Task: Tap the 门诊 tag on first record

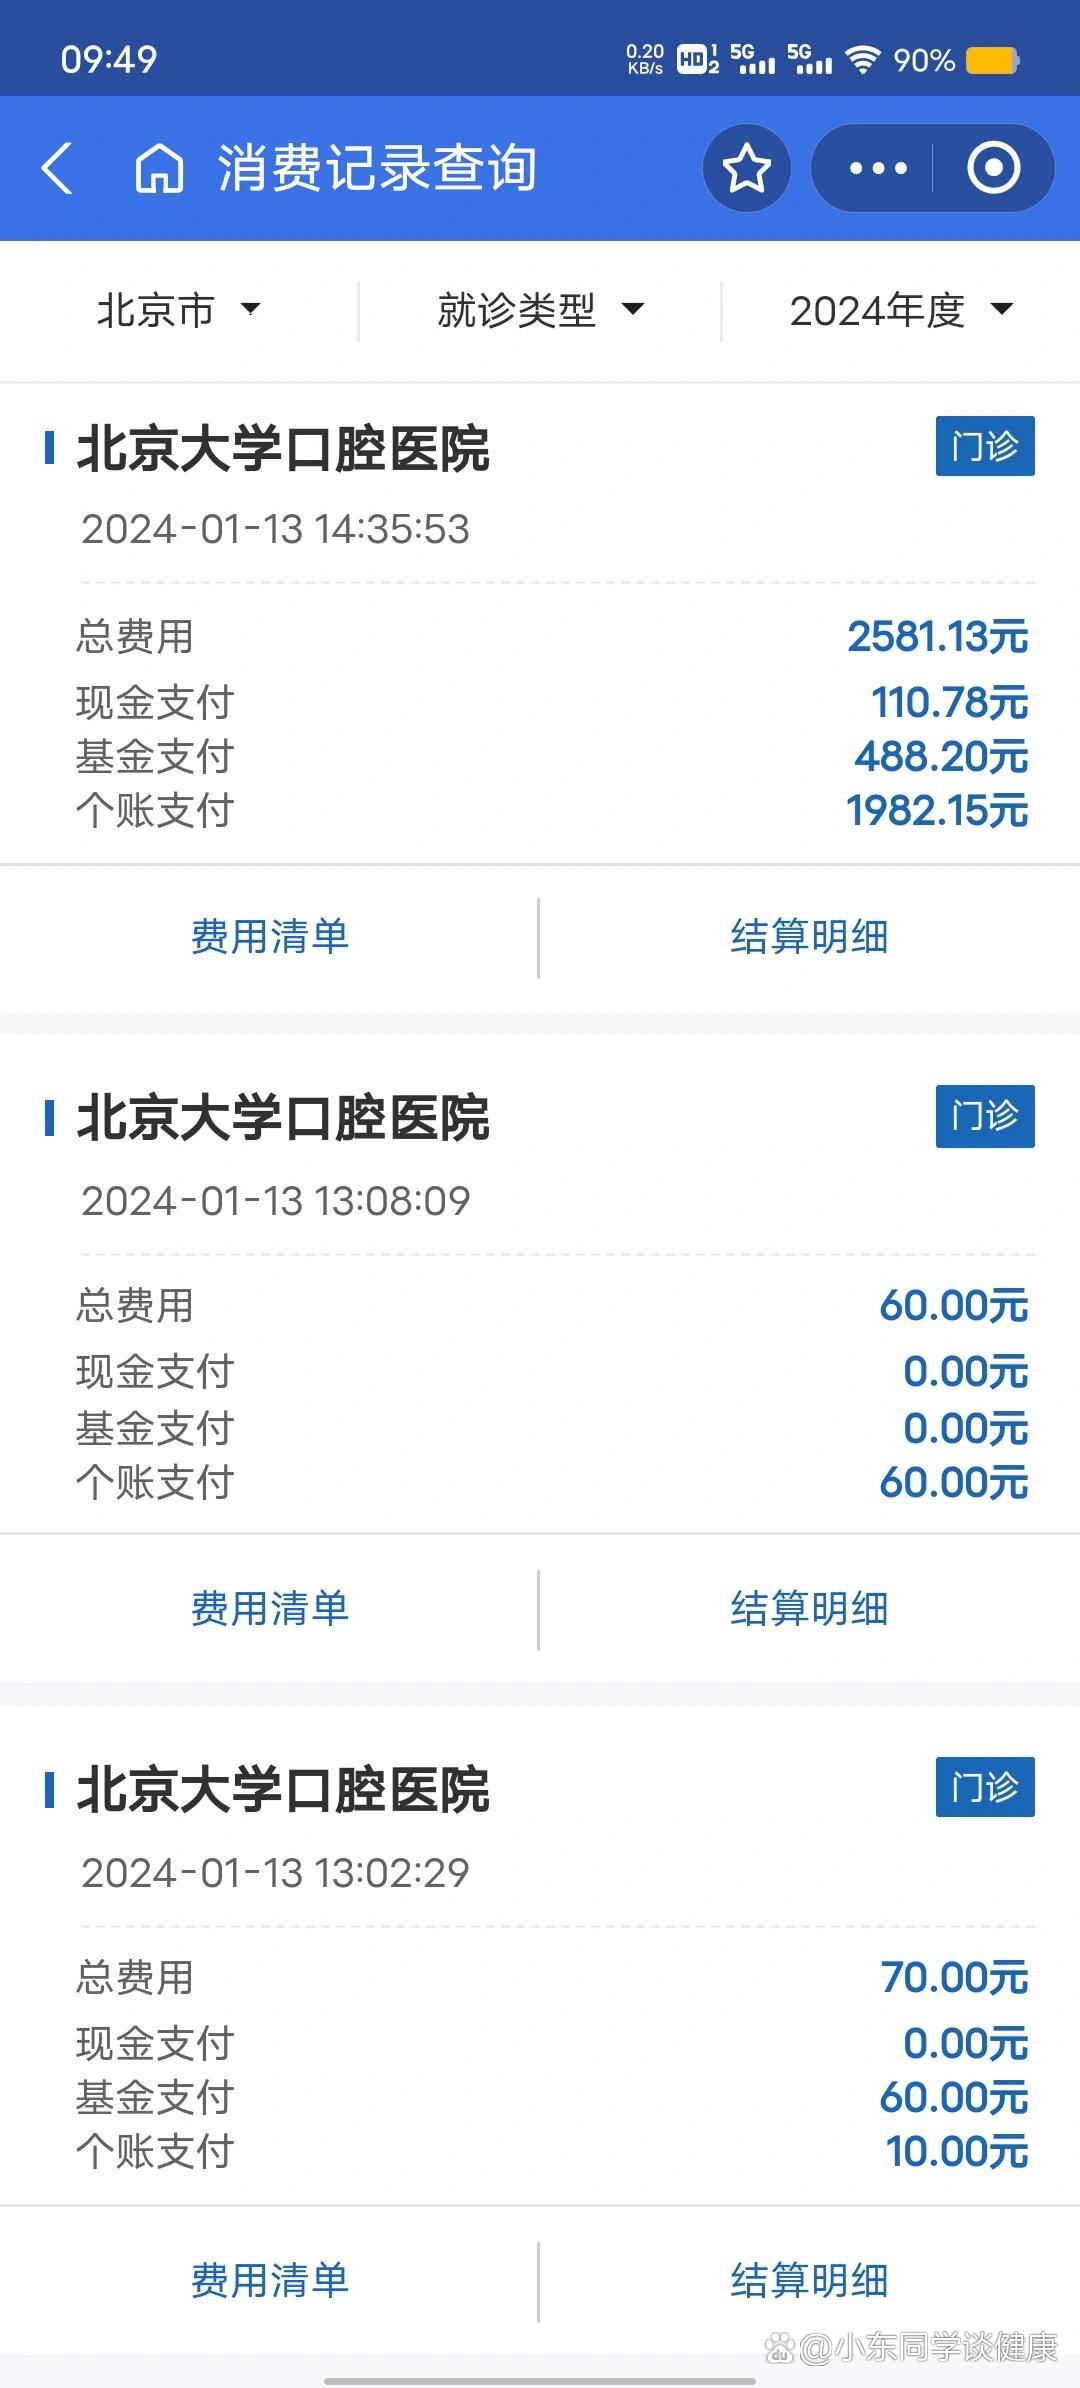Action: point(984,446)
